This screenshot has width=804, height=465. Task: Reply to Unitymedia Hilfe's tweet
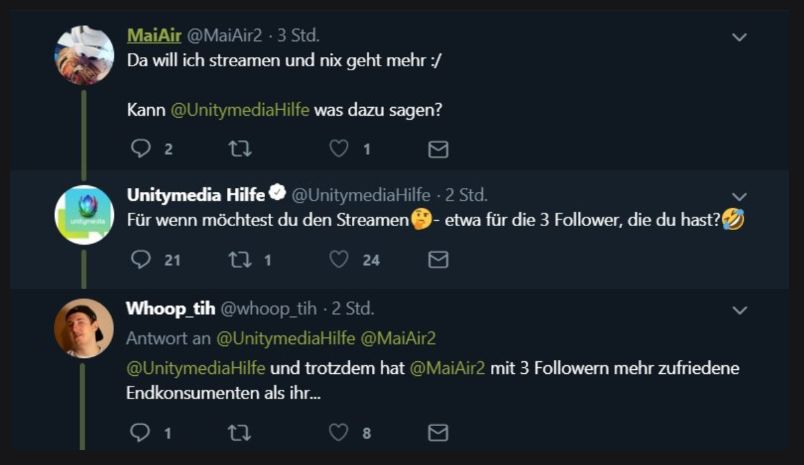(141, 259)
